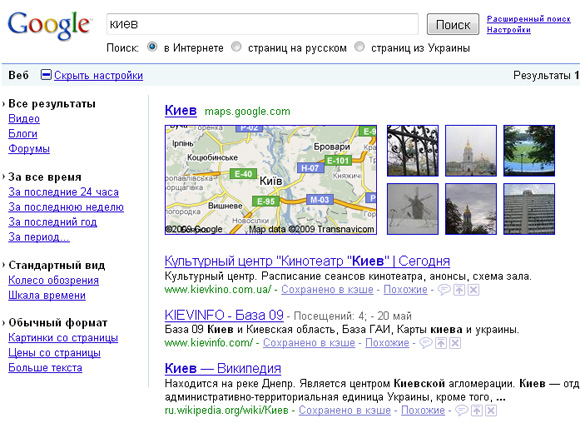Click the Поиск button
This screenshot has height=423, width=580.
tap(453, 24)
